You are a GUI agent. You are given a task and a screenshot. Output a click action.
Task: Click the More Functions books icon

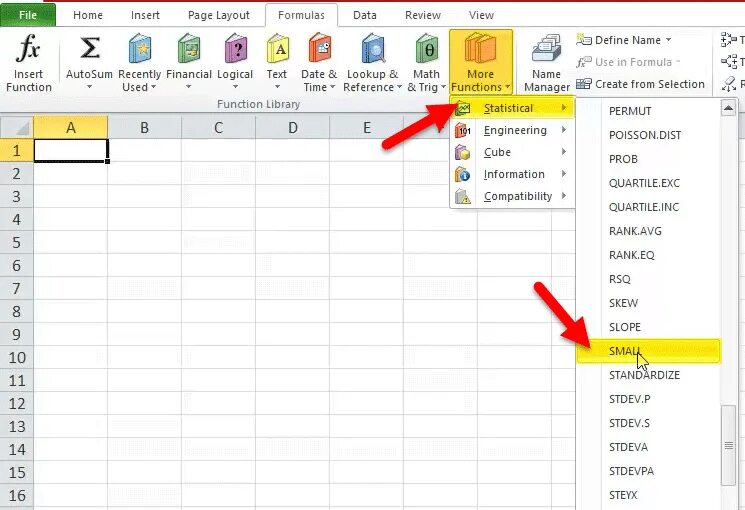[x=480, y=48]
